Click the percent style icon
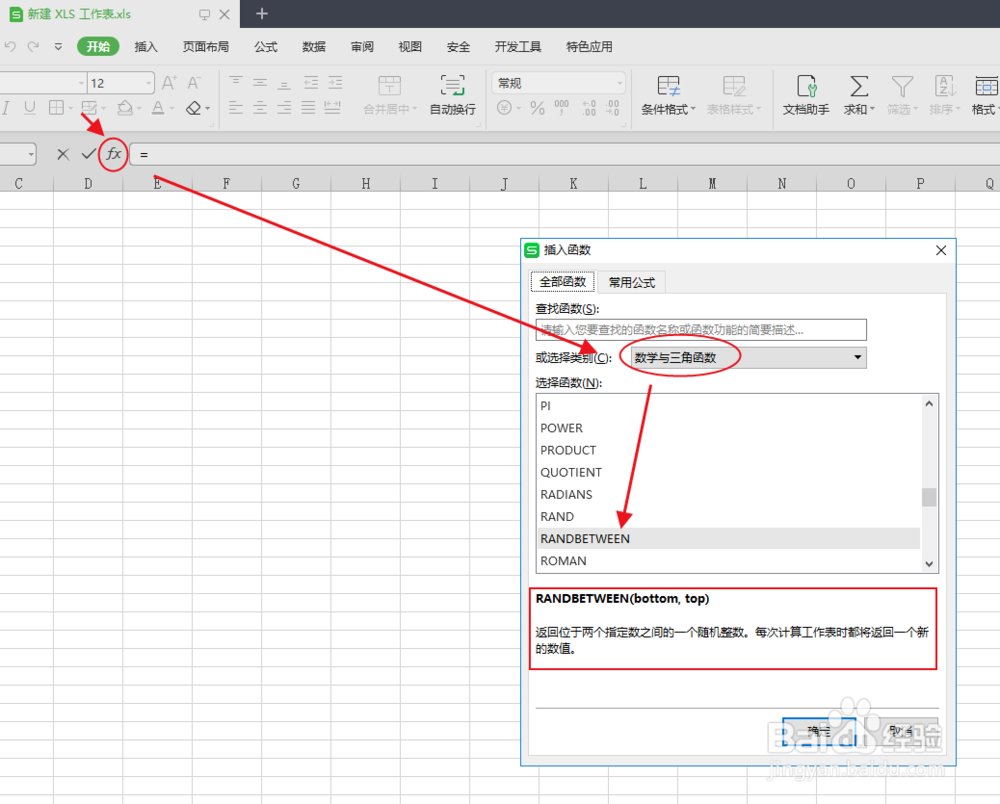The image size is (1000, 804). 538,108
